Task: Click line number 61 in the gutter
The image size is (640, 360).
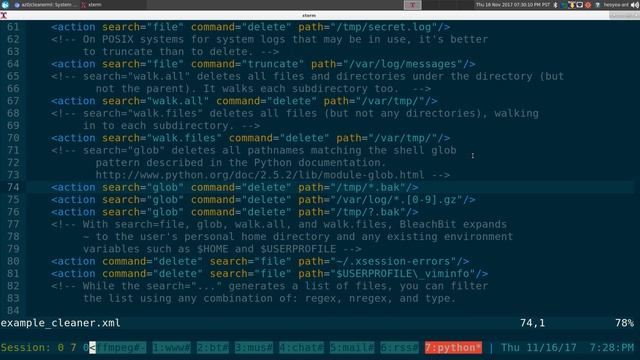Action: (13, 27)
